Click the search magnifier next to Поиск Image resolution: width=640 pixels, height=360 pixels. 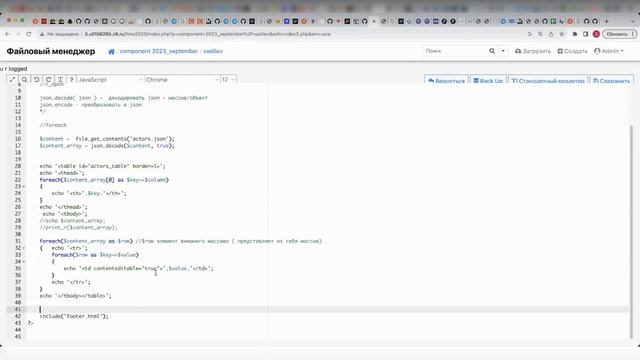(x=492, y=51)
